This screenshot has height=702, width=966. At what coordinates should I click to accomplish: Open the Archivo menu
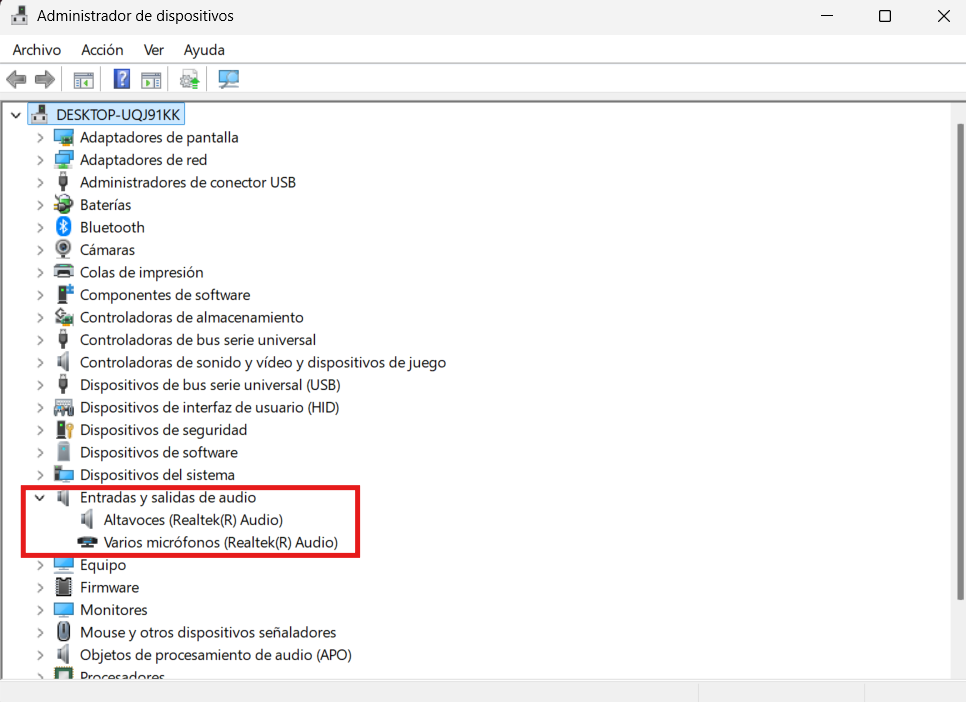37,50
